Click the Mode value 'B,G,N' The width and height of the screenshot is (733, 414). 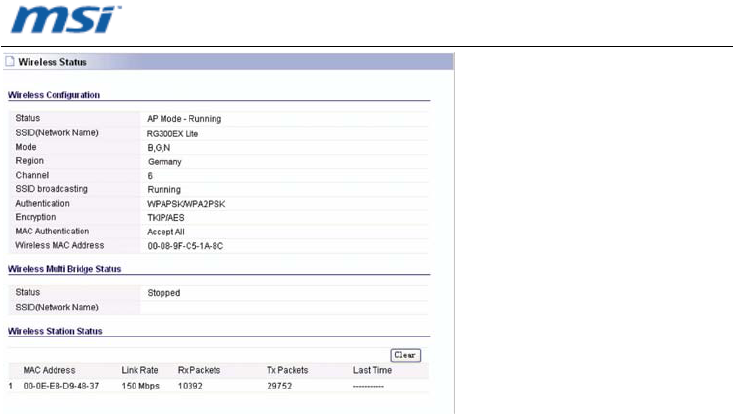(x=159, y=148)
